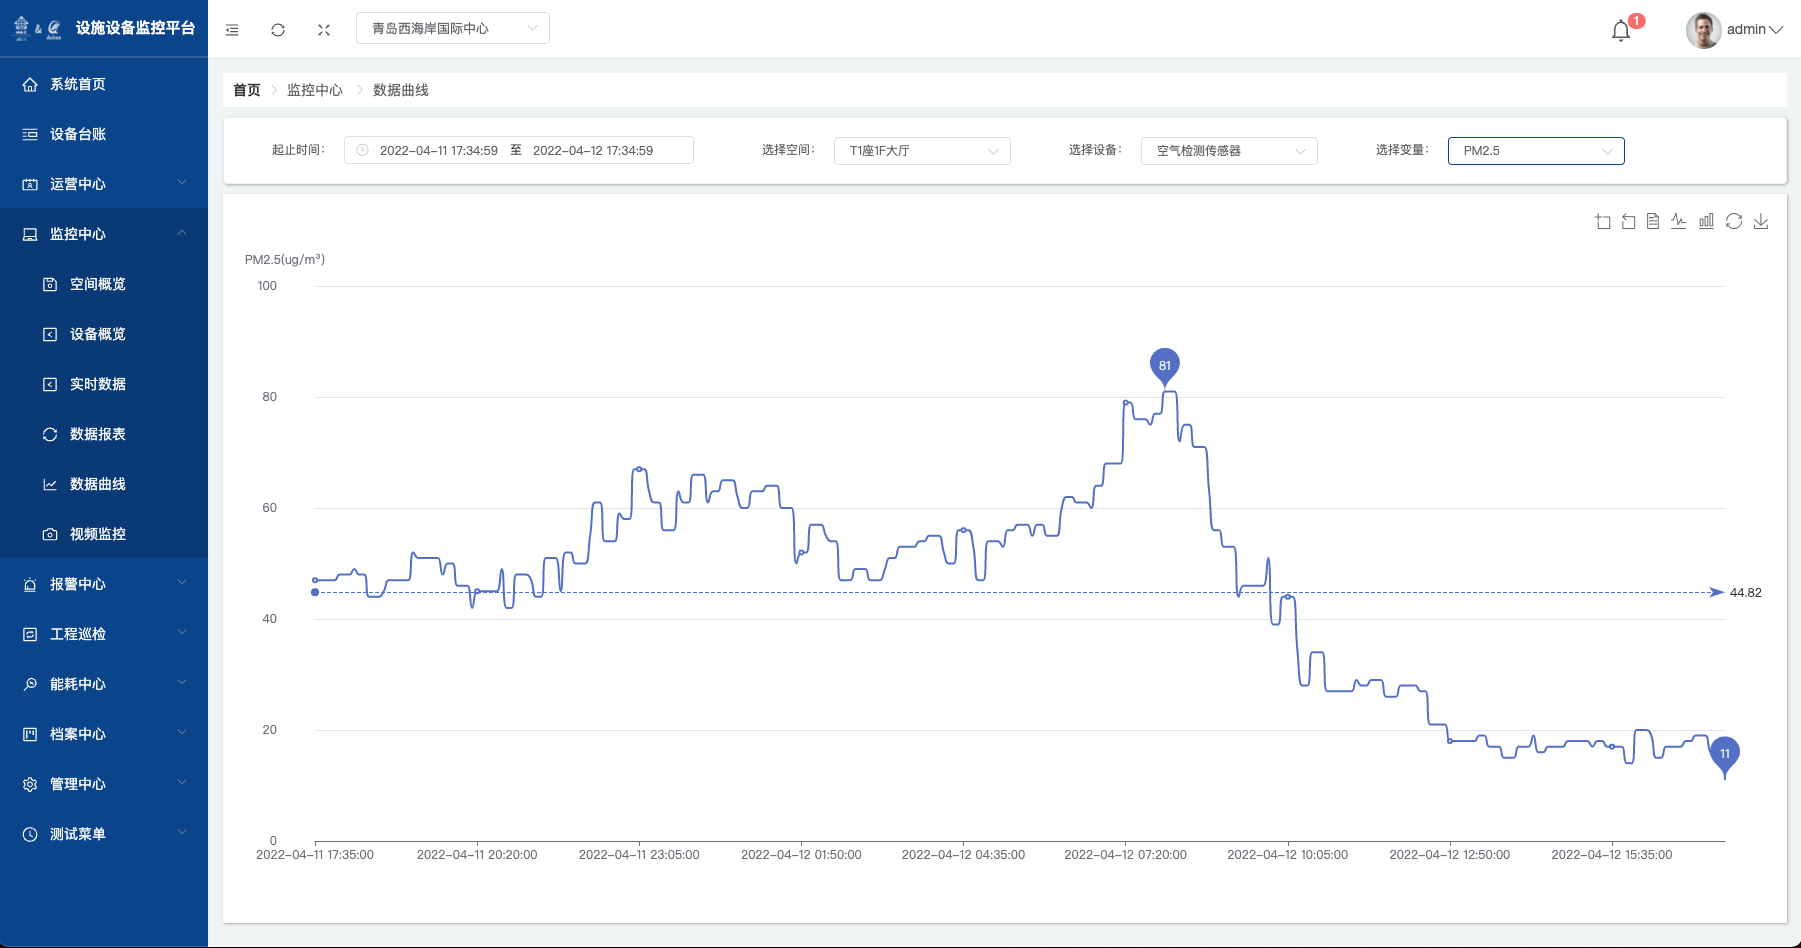Viewport: 1801px width, 948px height.
Task: Go to 视频监控 in the sidebar
Action: tap(98, 534)
